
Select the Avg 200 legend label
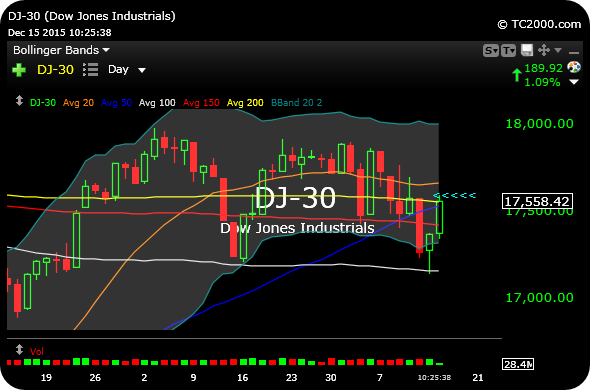tap(245, 103)
